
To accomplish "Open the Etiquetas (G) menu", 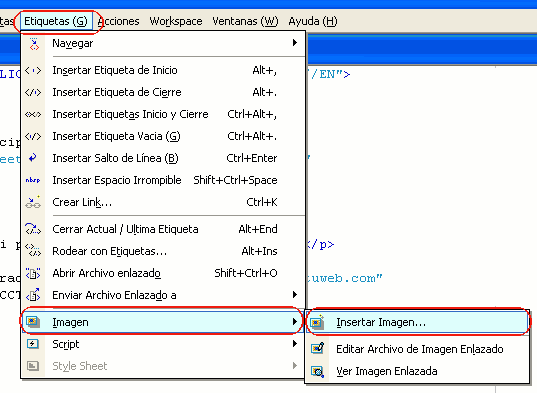I will coord(56,21).
